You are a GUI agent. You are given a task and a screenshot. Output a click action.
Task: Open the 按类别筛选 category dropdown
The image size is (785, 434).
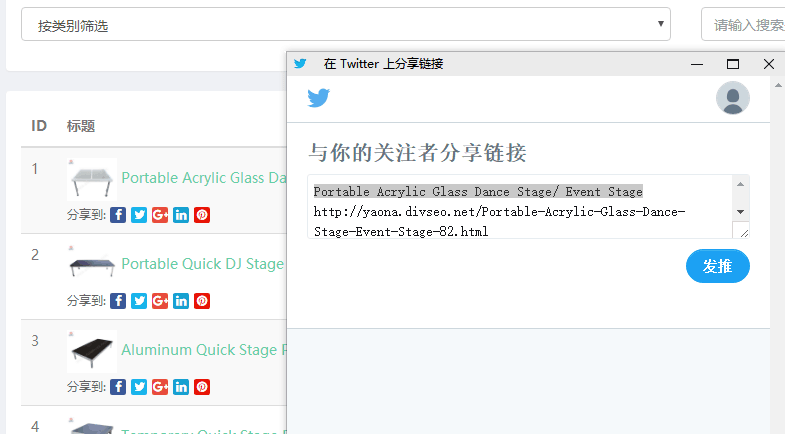pos(346,25)
